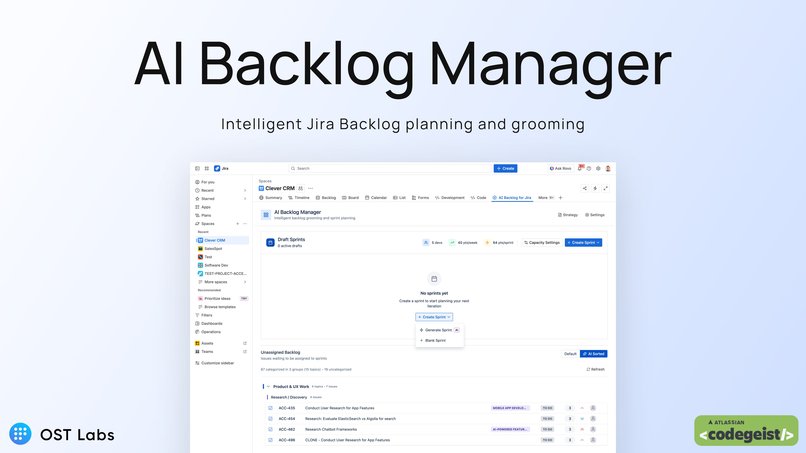Click the share icon in the project header

[x=584, y=188]
